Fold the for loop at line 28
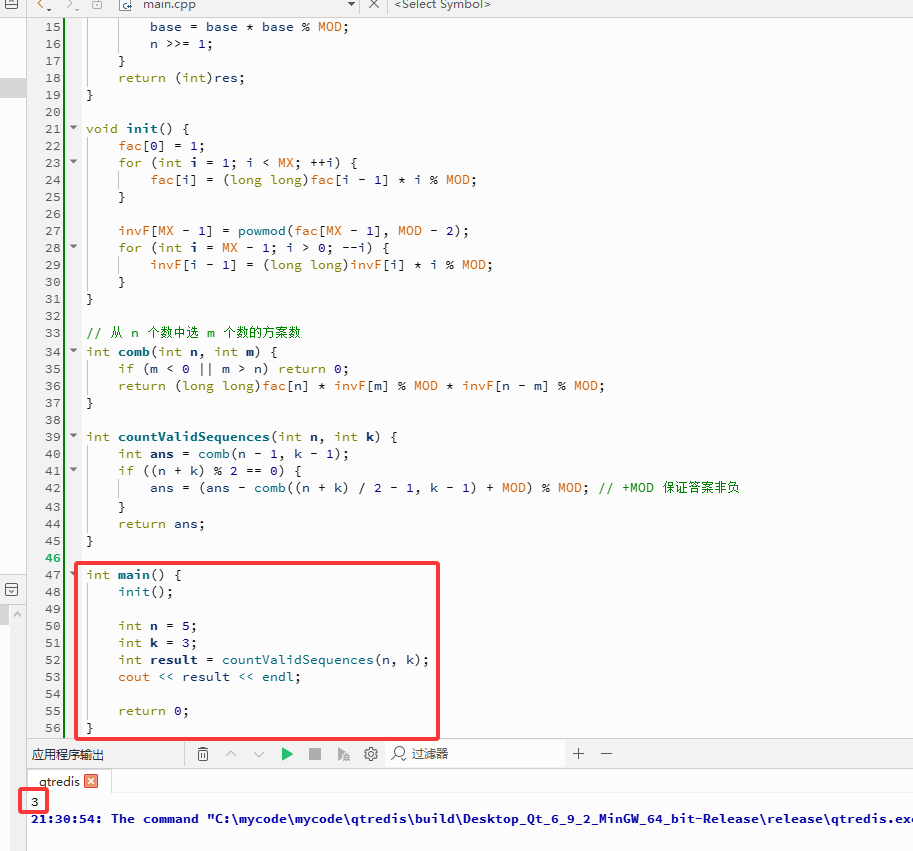This screenshot has height=851, width=913. [73, 247]
